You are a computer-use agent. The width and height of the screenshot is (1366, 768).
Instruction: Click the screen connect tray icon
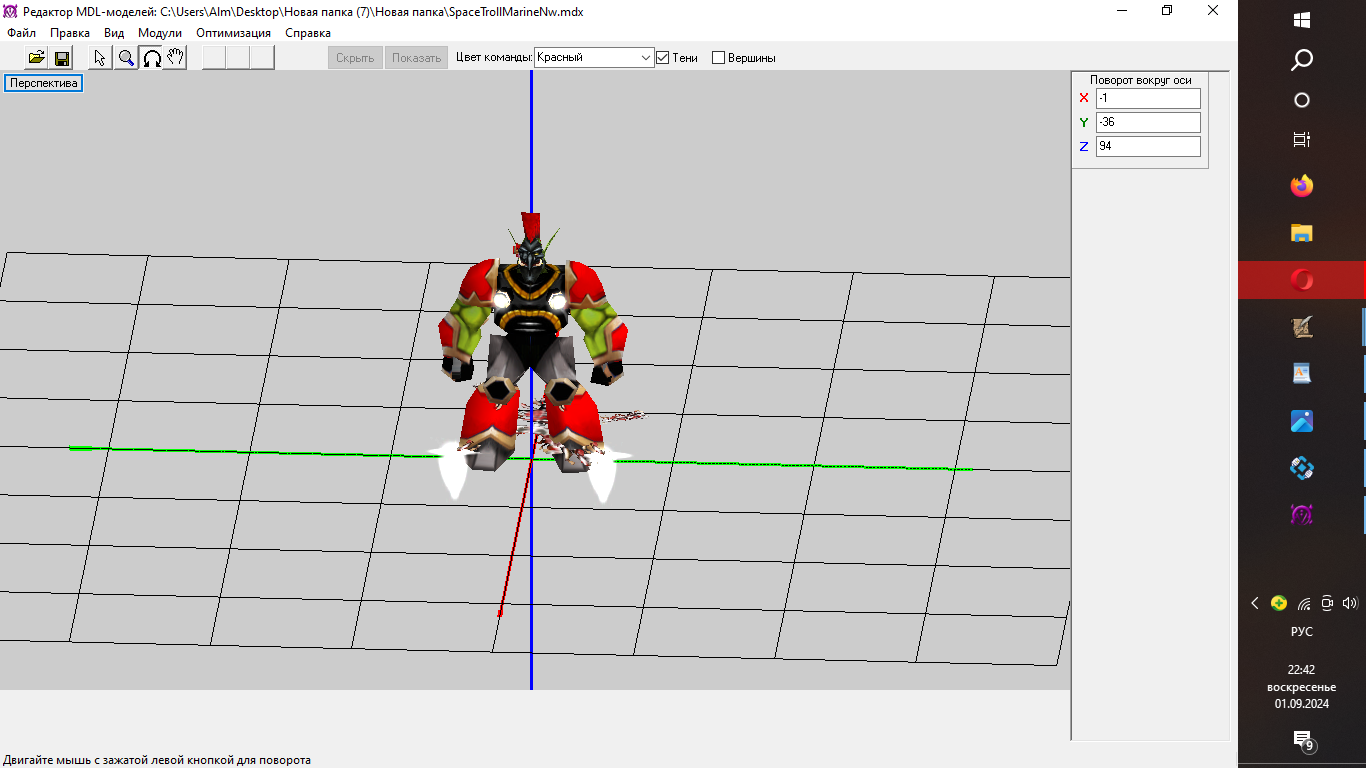[x=1327, y=603]
